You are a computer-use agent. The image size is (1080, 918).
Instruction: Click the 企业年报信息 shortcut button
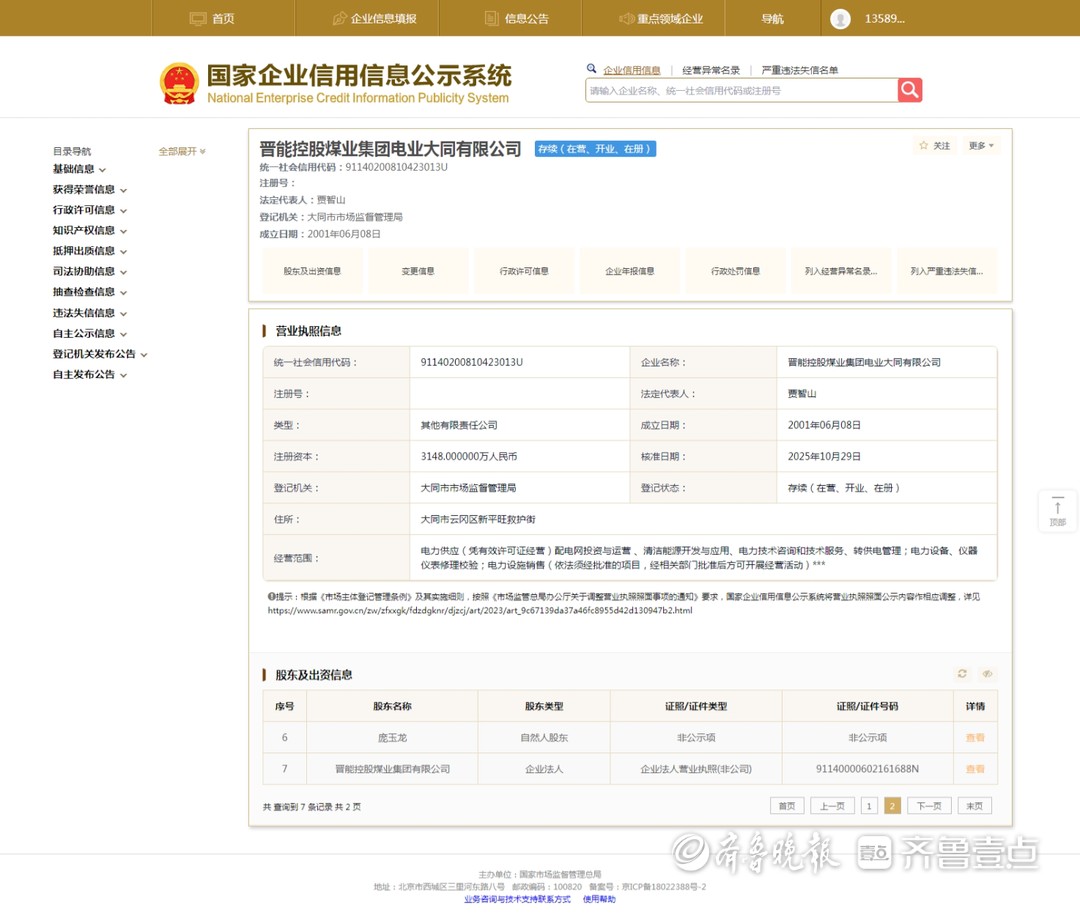click(x=630, y=271)
